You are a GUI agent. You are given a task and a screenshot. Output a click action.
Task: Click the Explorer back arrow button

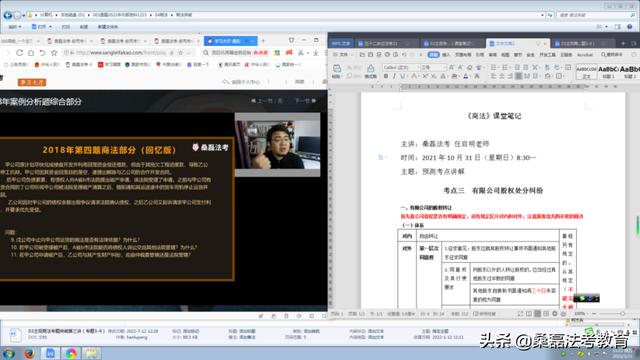pos(7,15)
